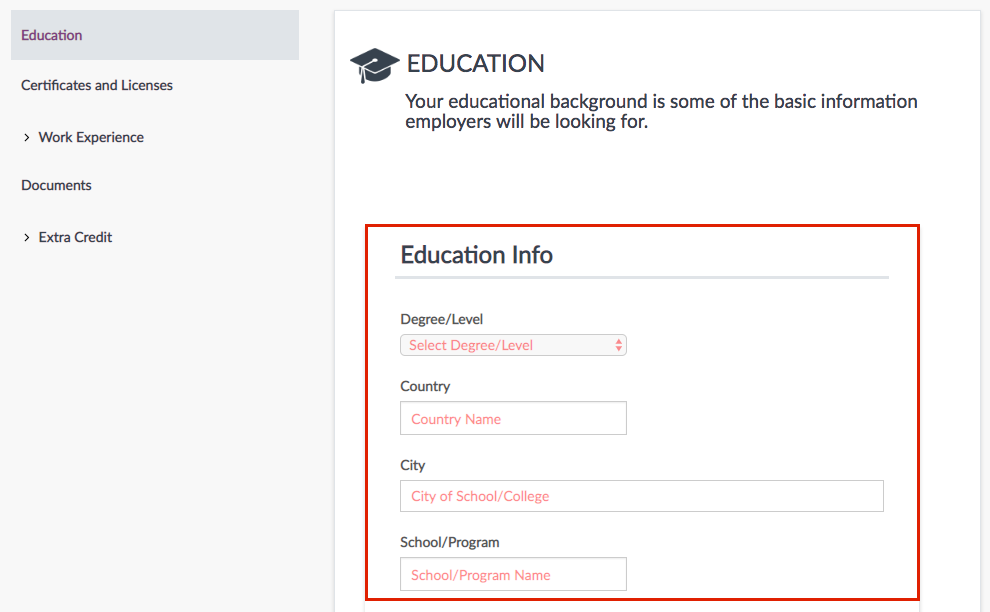The image size is (990, 612).
Task: Click the Degree/Level label
Action: 441,318
